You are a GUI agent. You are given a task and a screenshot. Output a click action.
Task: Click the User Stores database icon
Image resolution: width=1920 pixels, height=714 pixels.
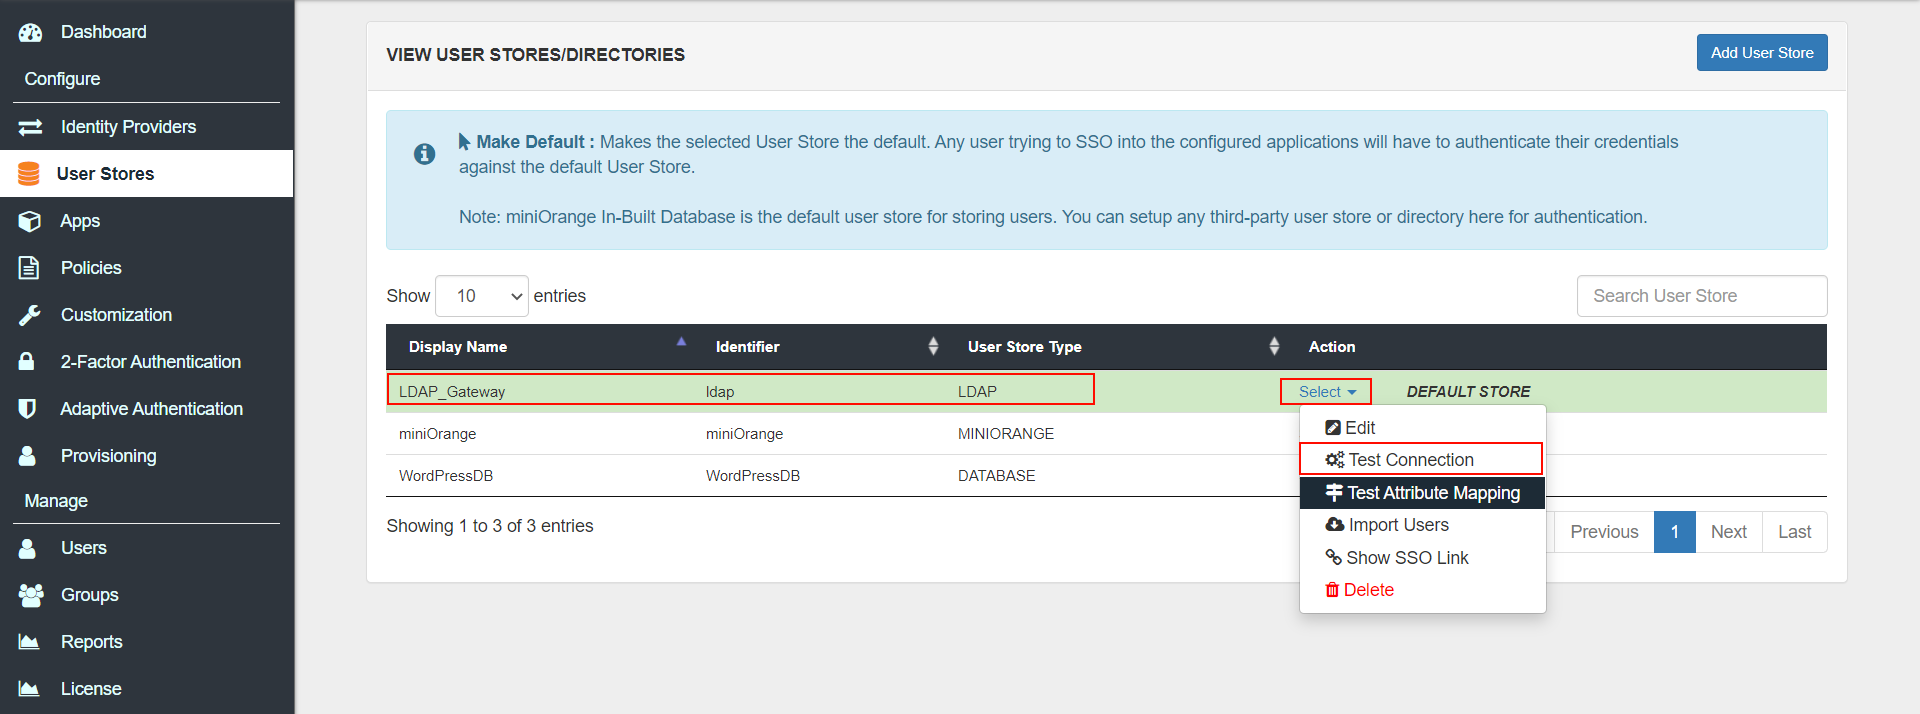pyautogui.click(x=29, y=174)
